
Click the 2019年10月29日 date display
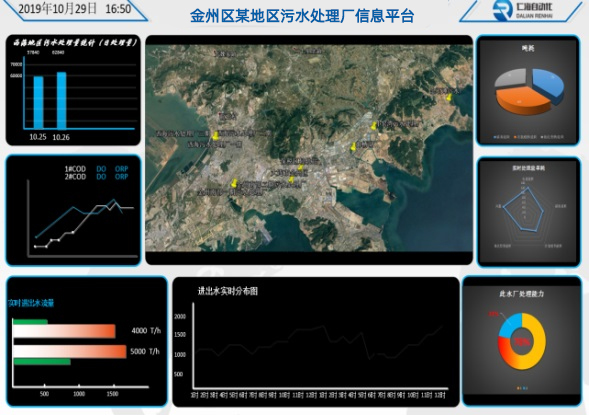point(57,8)
